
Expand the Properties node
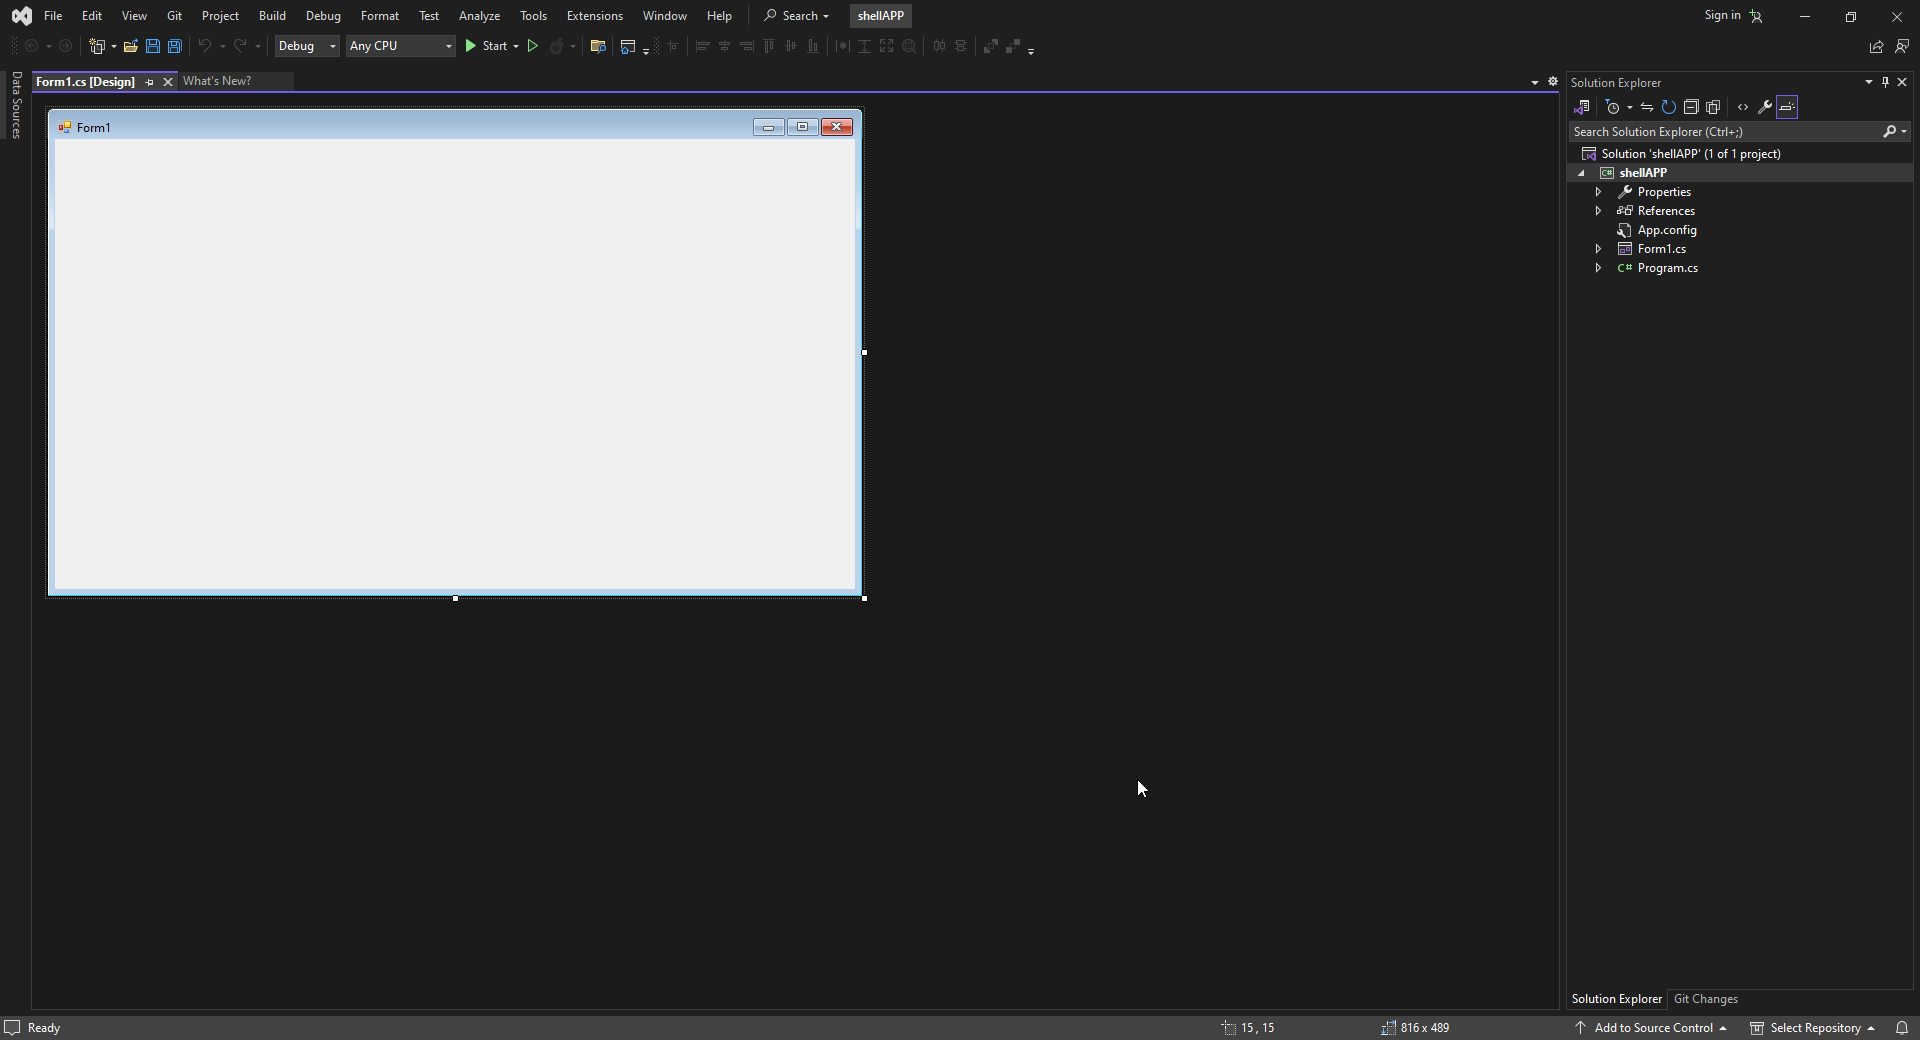pos(1598,192)
